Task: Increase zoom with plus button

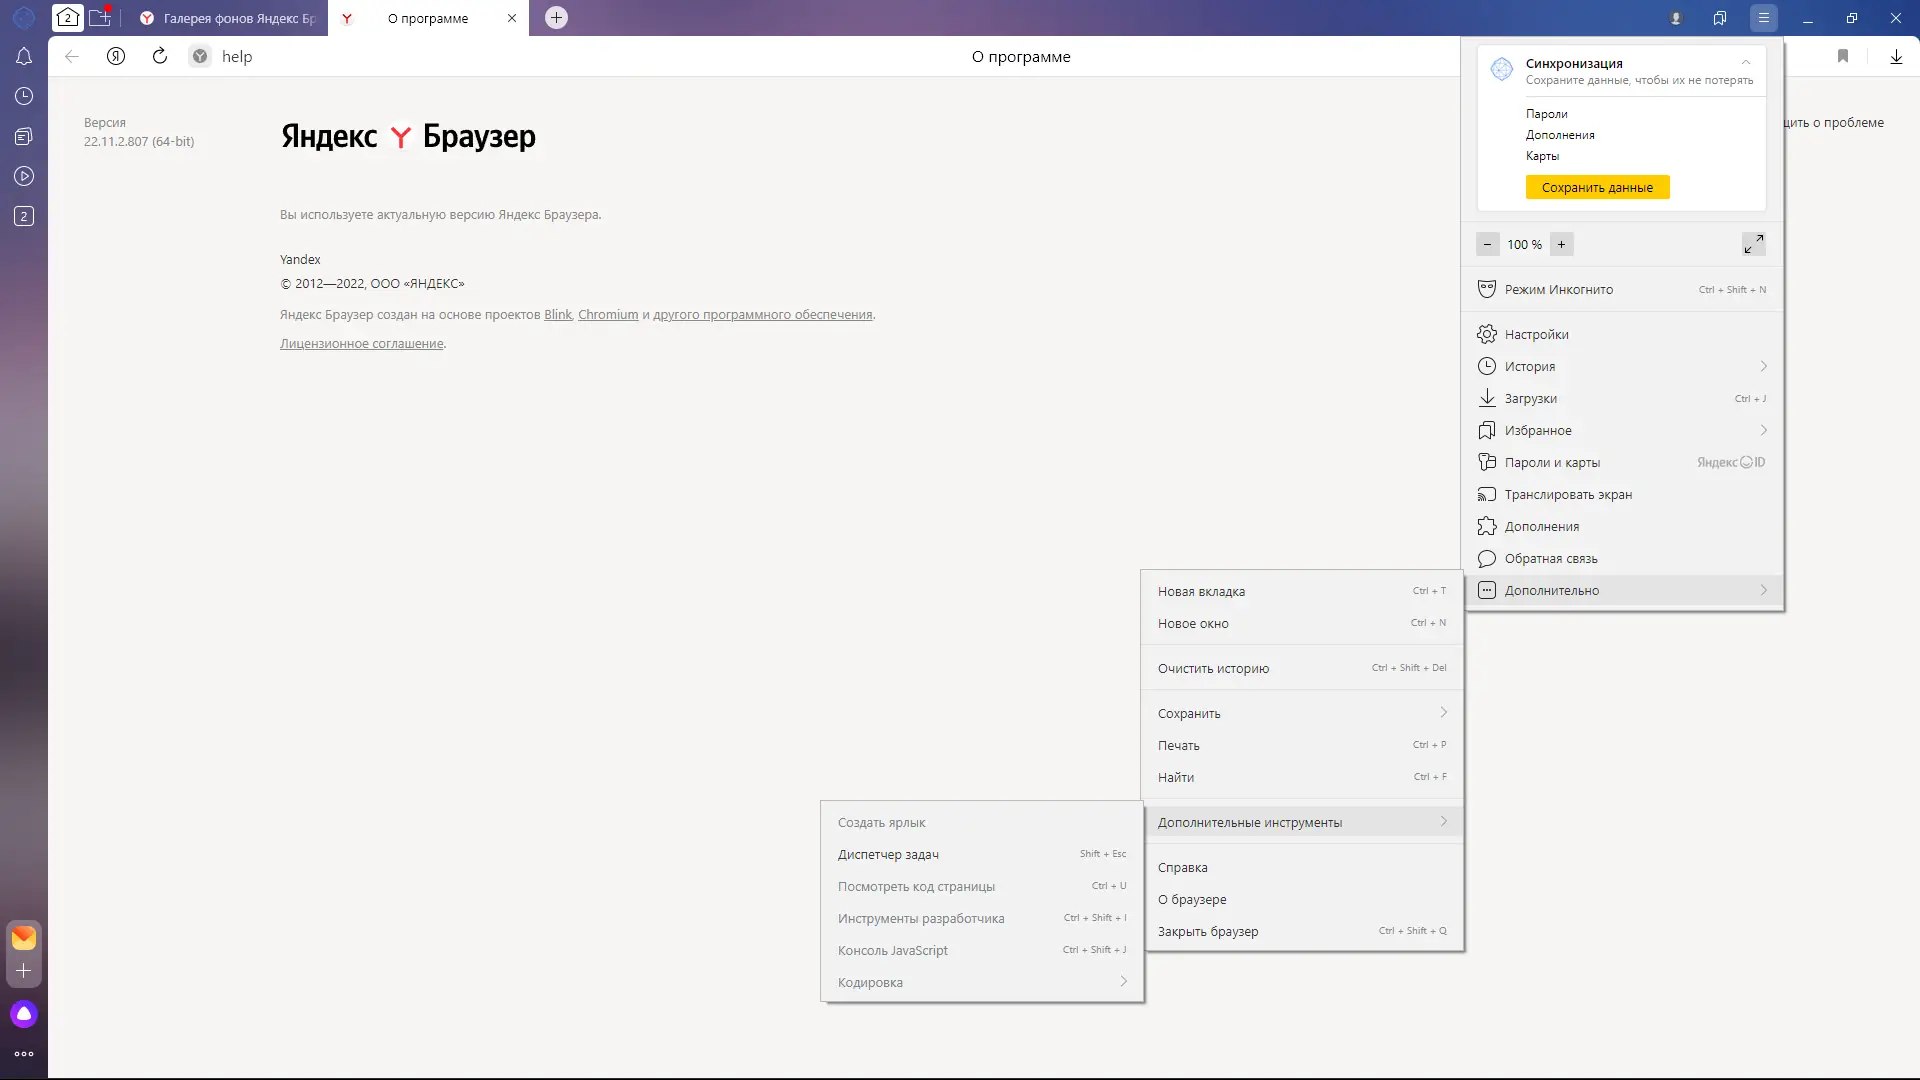Action: pos(1561,244)
